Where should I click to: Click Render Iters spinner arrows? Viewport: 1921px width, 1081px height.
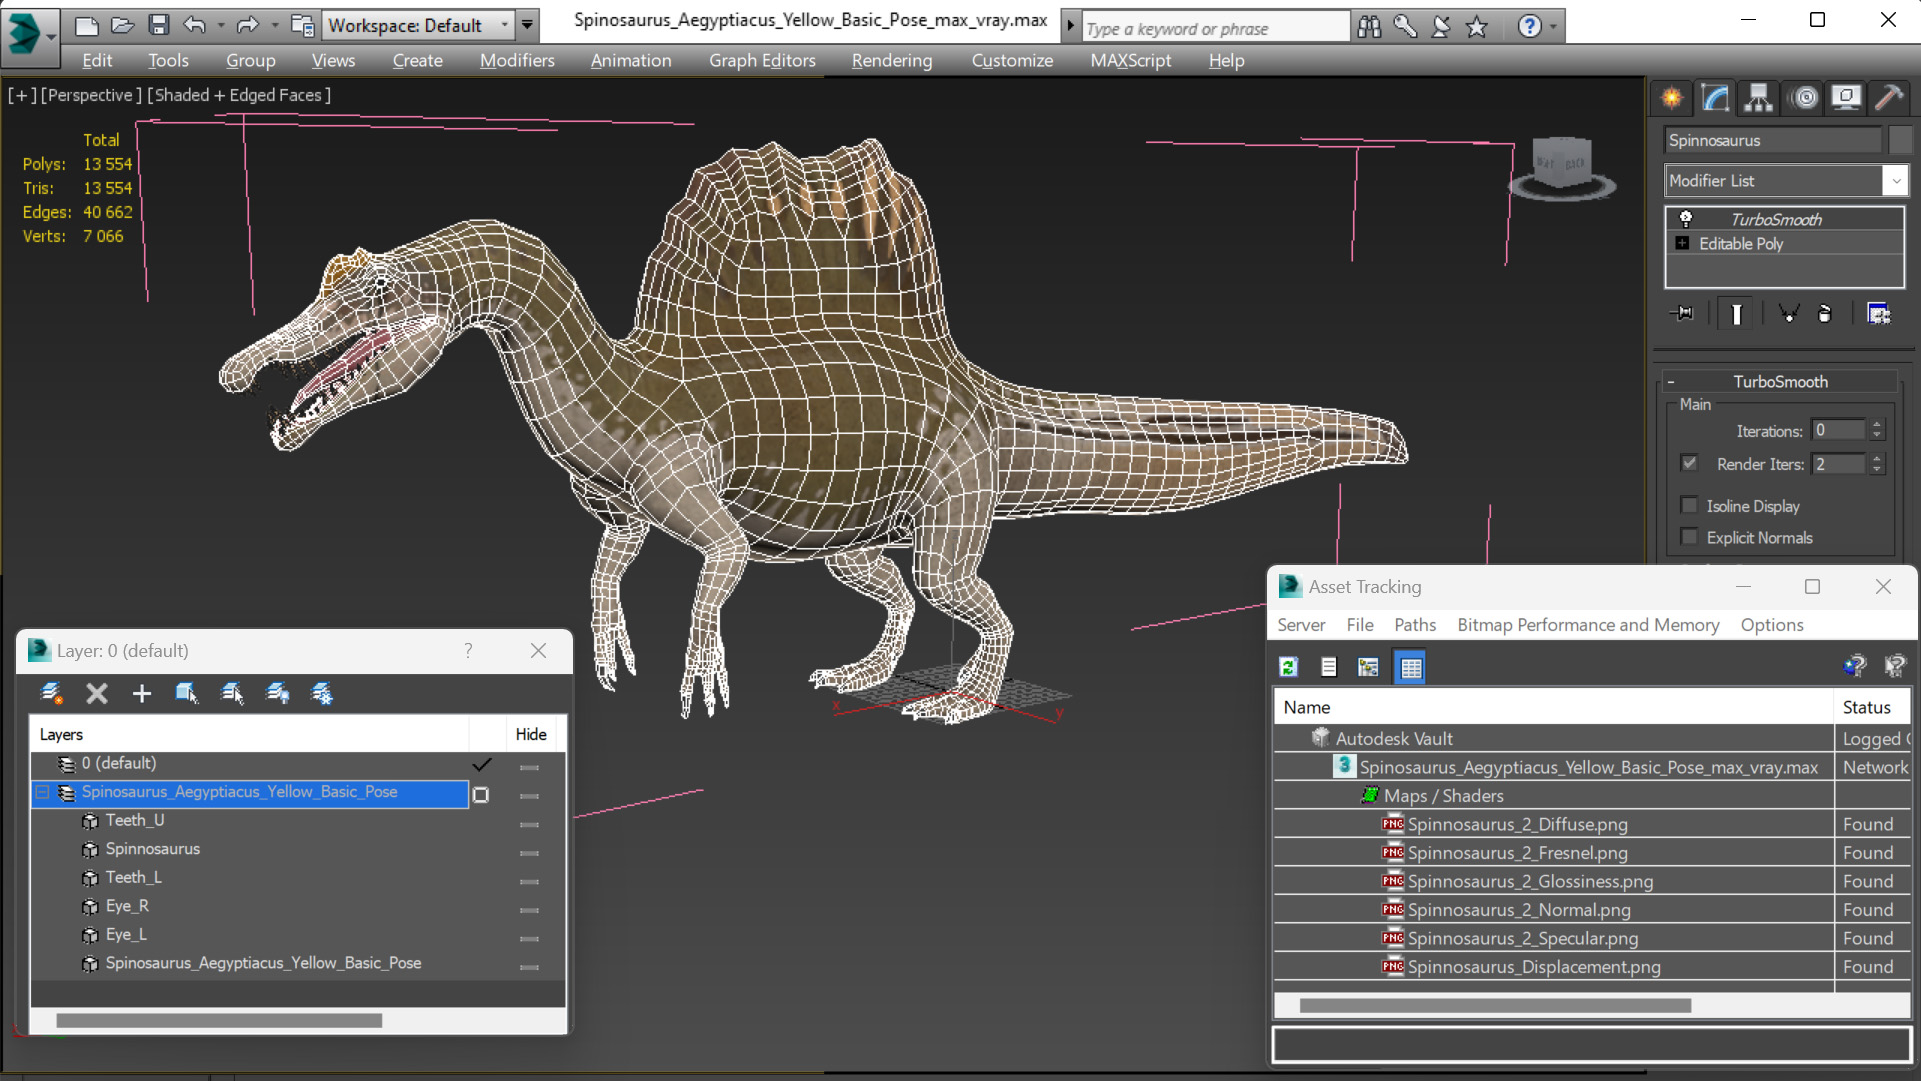point(1877,464)
